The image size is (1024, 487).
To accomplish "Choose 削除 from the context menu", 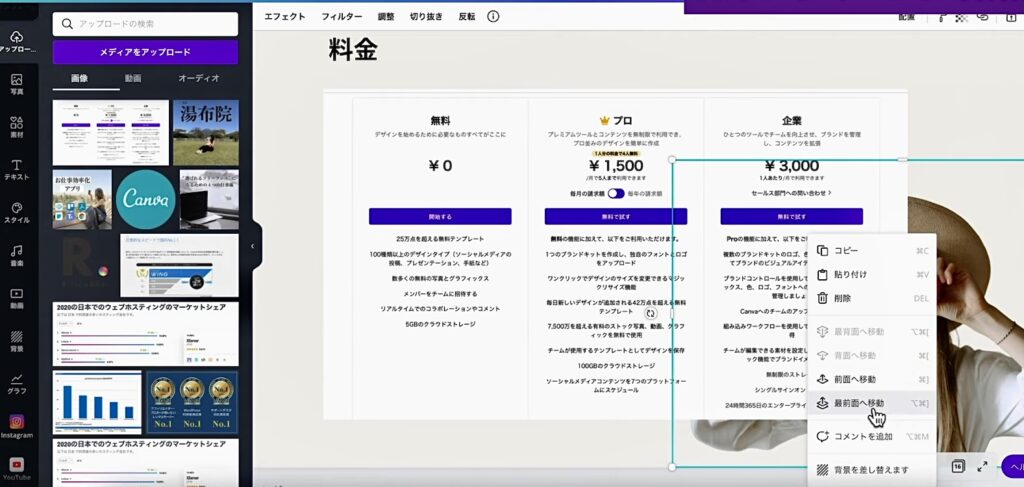I will (872, 298).
